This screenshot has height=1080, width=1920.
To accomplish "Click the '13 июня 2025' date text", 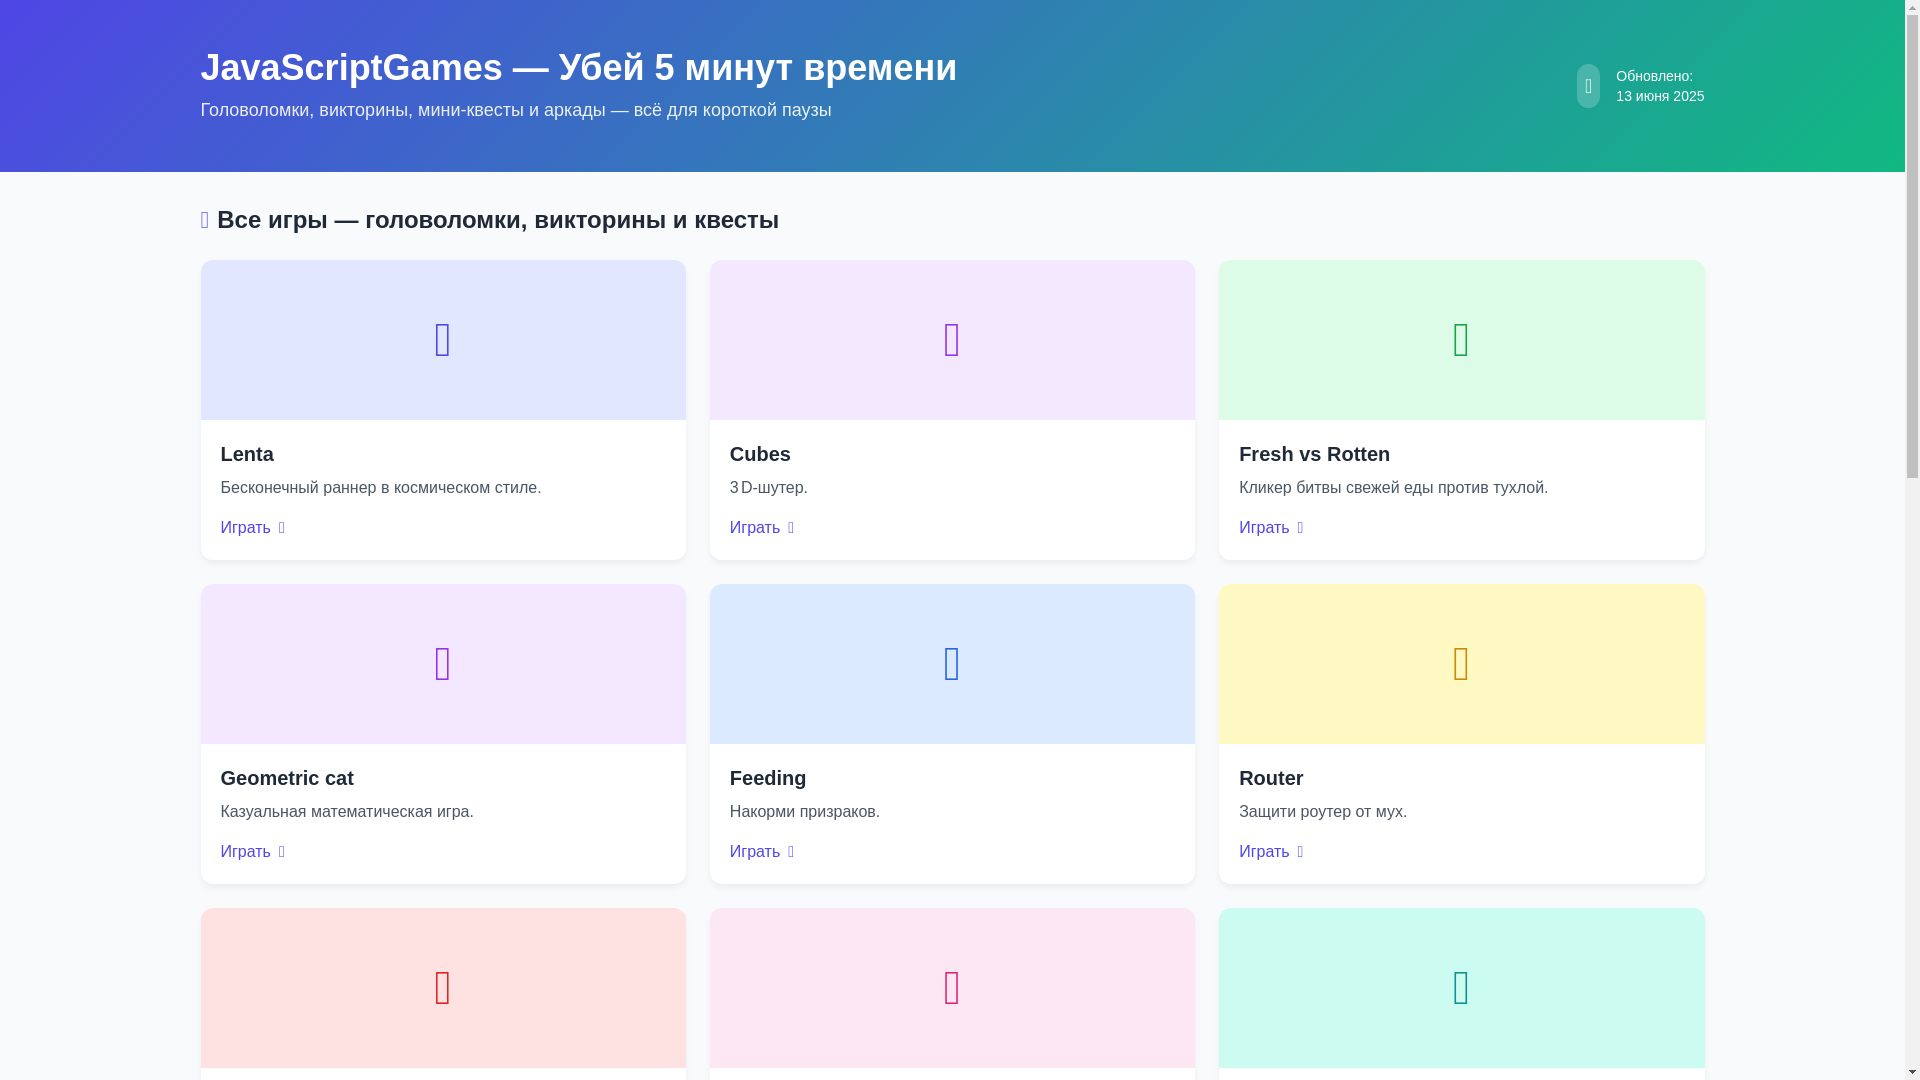I will tap(1660, 96).
